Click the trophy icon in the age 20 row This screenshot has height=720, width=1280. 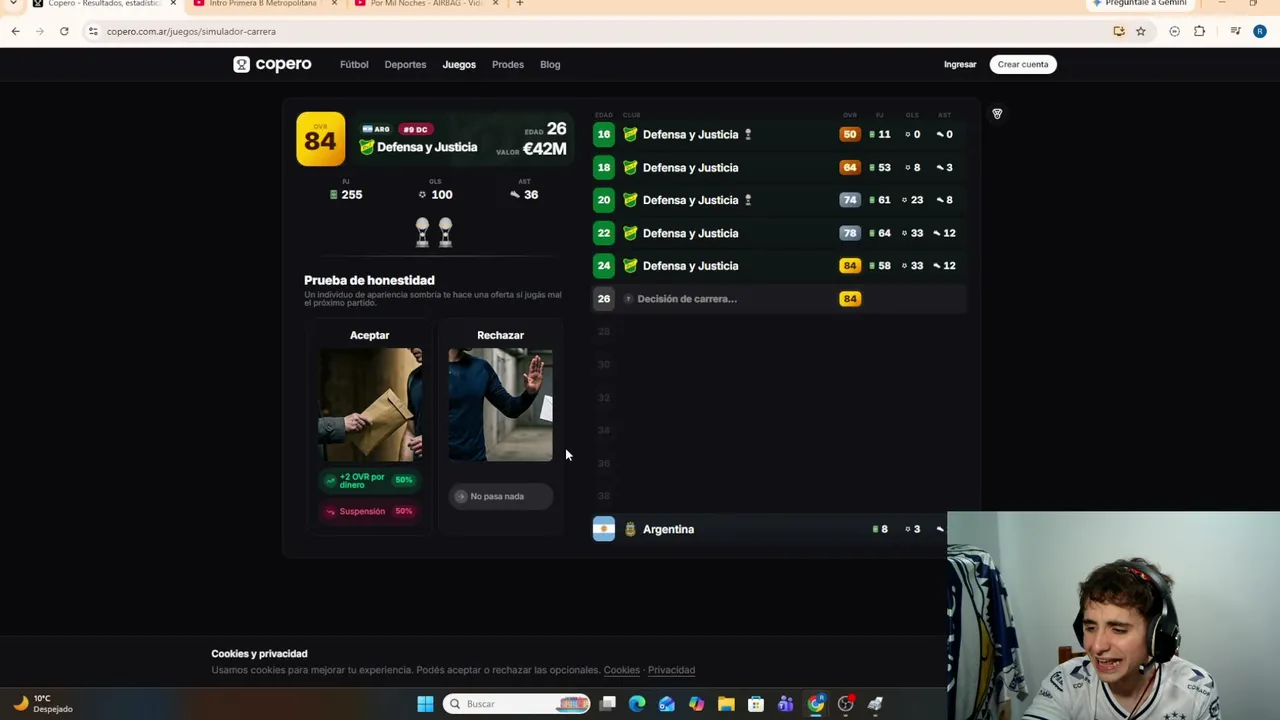pos(748,200)
